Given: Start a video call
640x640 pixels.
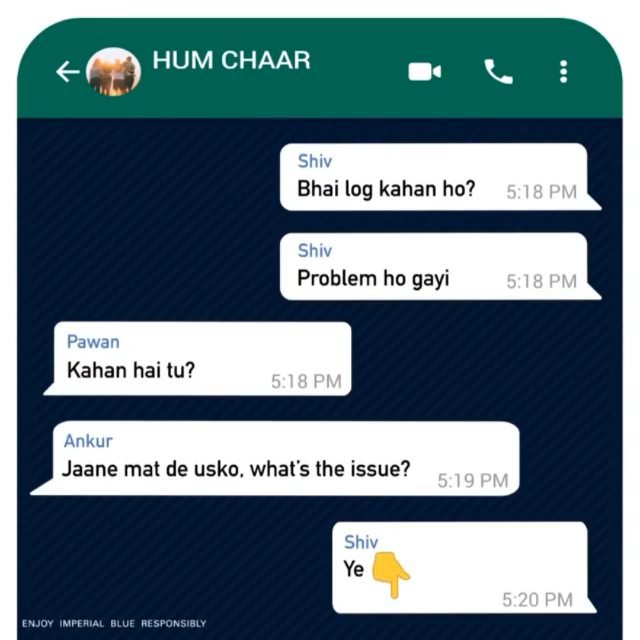Looking at the screenshot, I should [x=424, y=72].
